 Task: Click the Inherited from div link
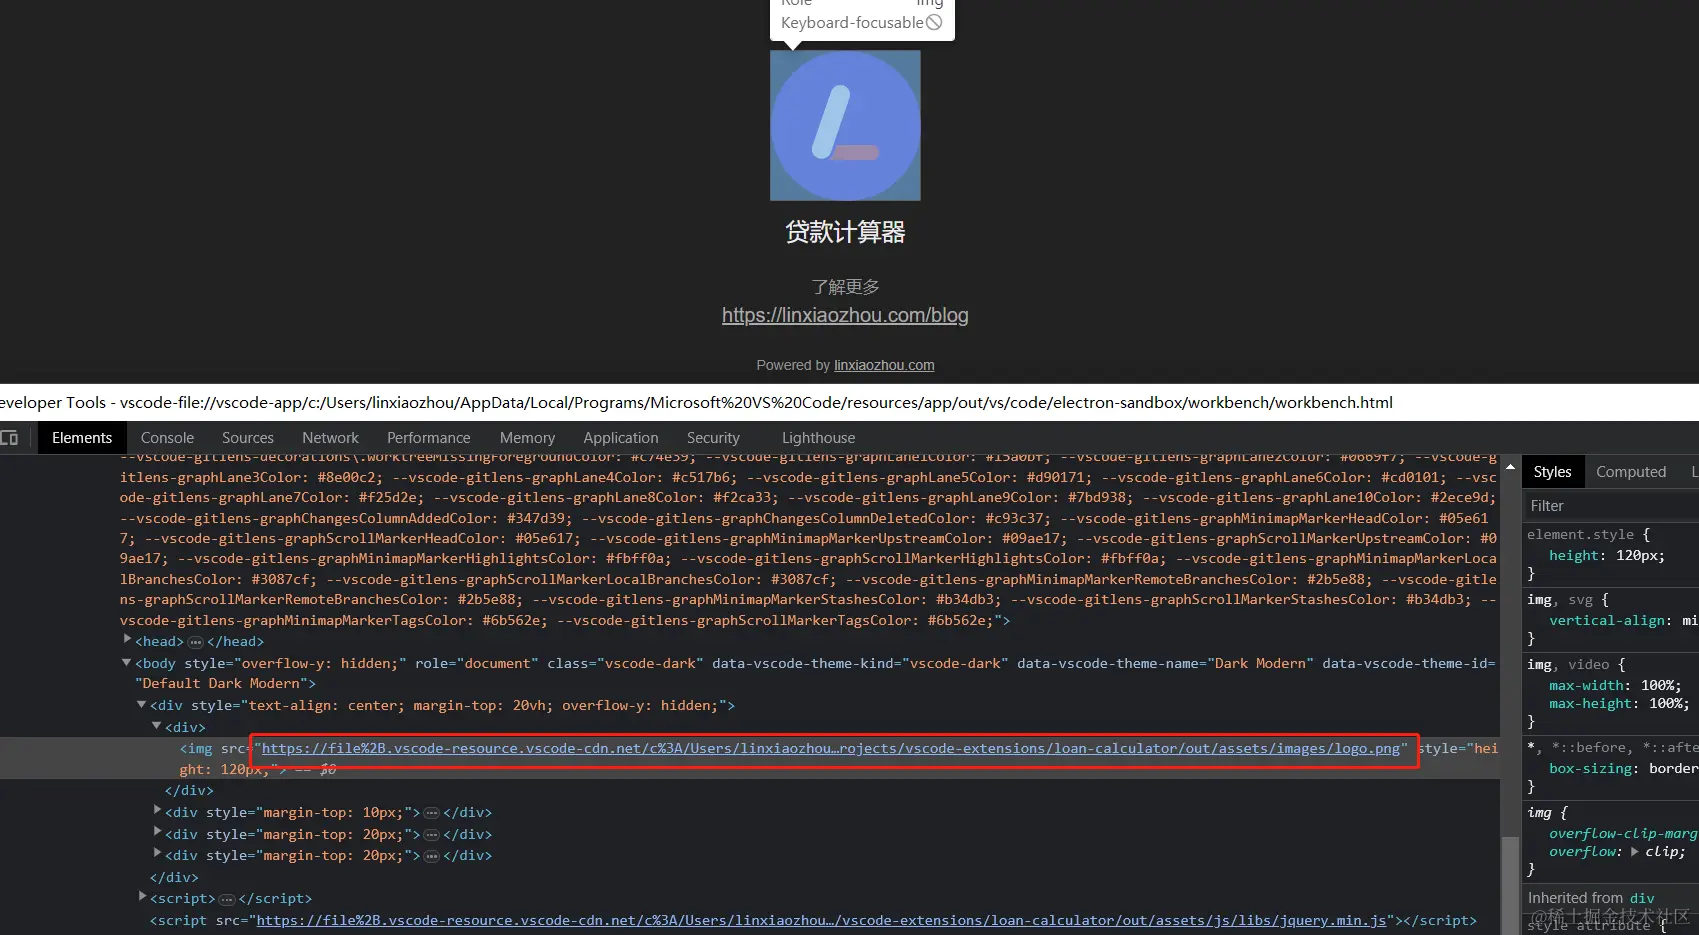click(1642, 898)
